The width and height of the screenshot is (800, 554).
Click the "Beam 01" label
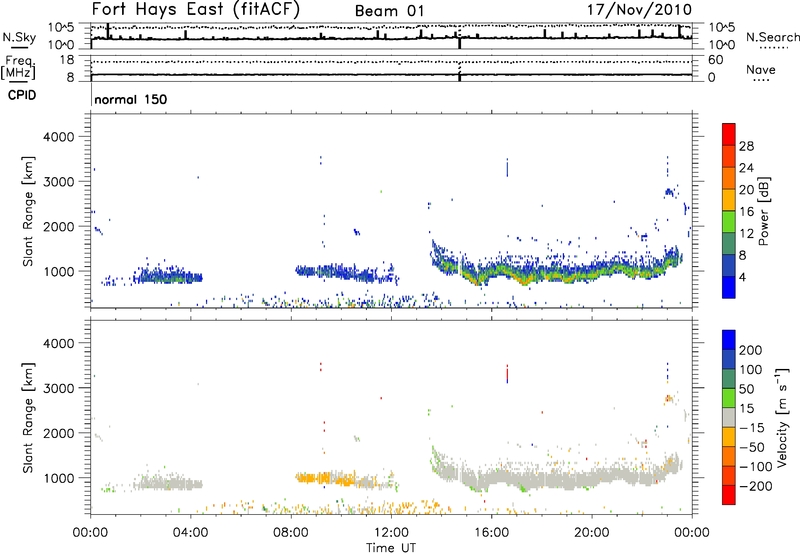(x=389, y=11)
